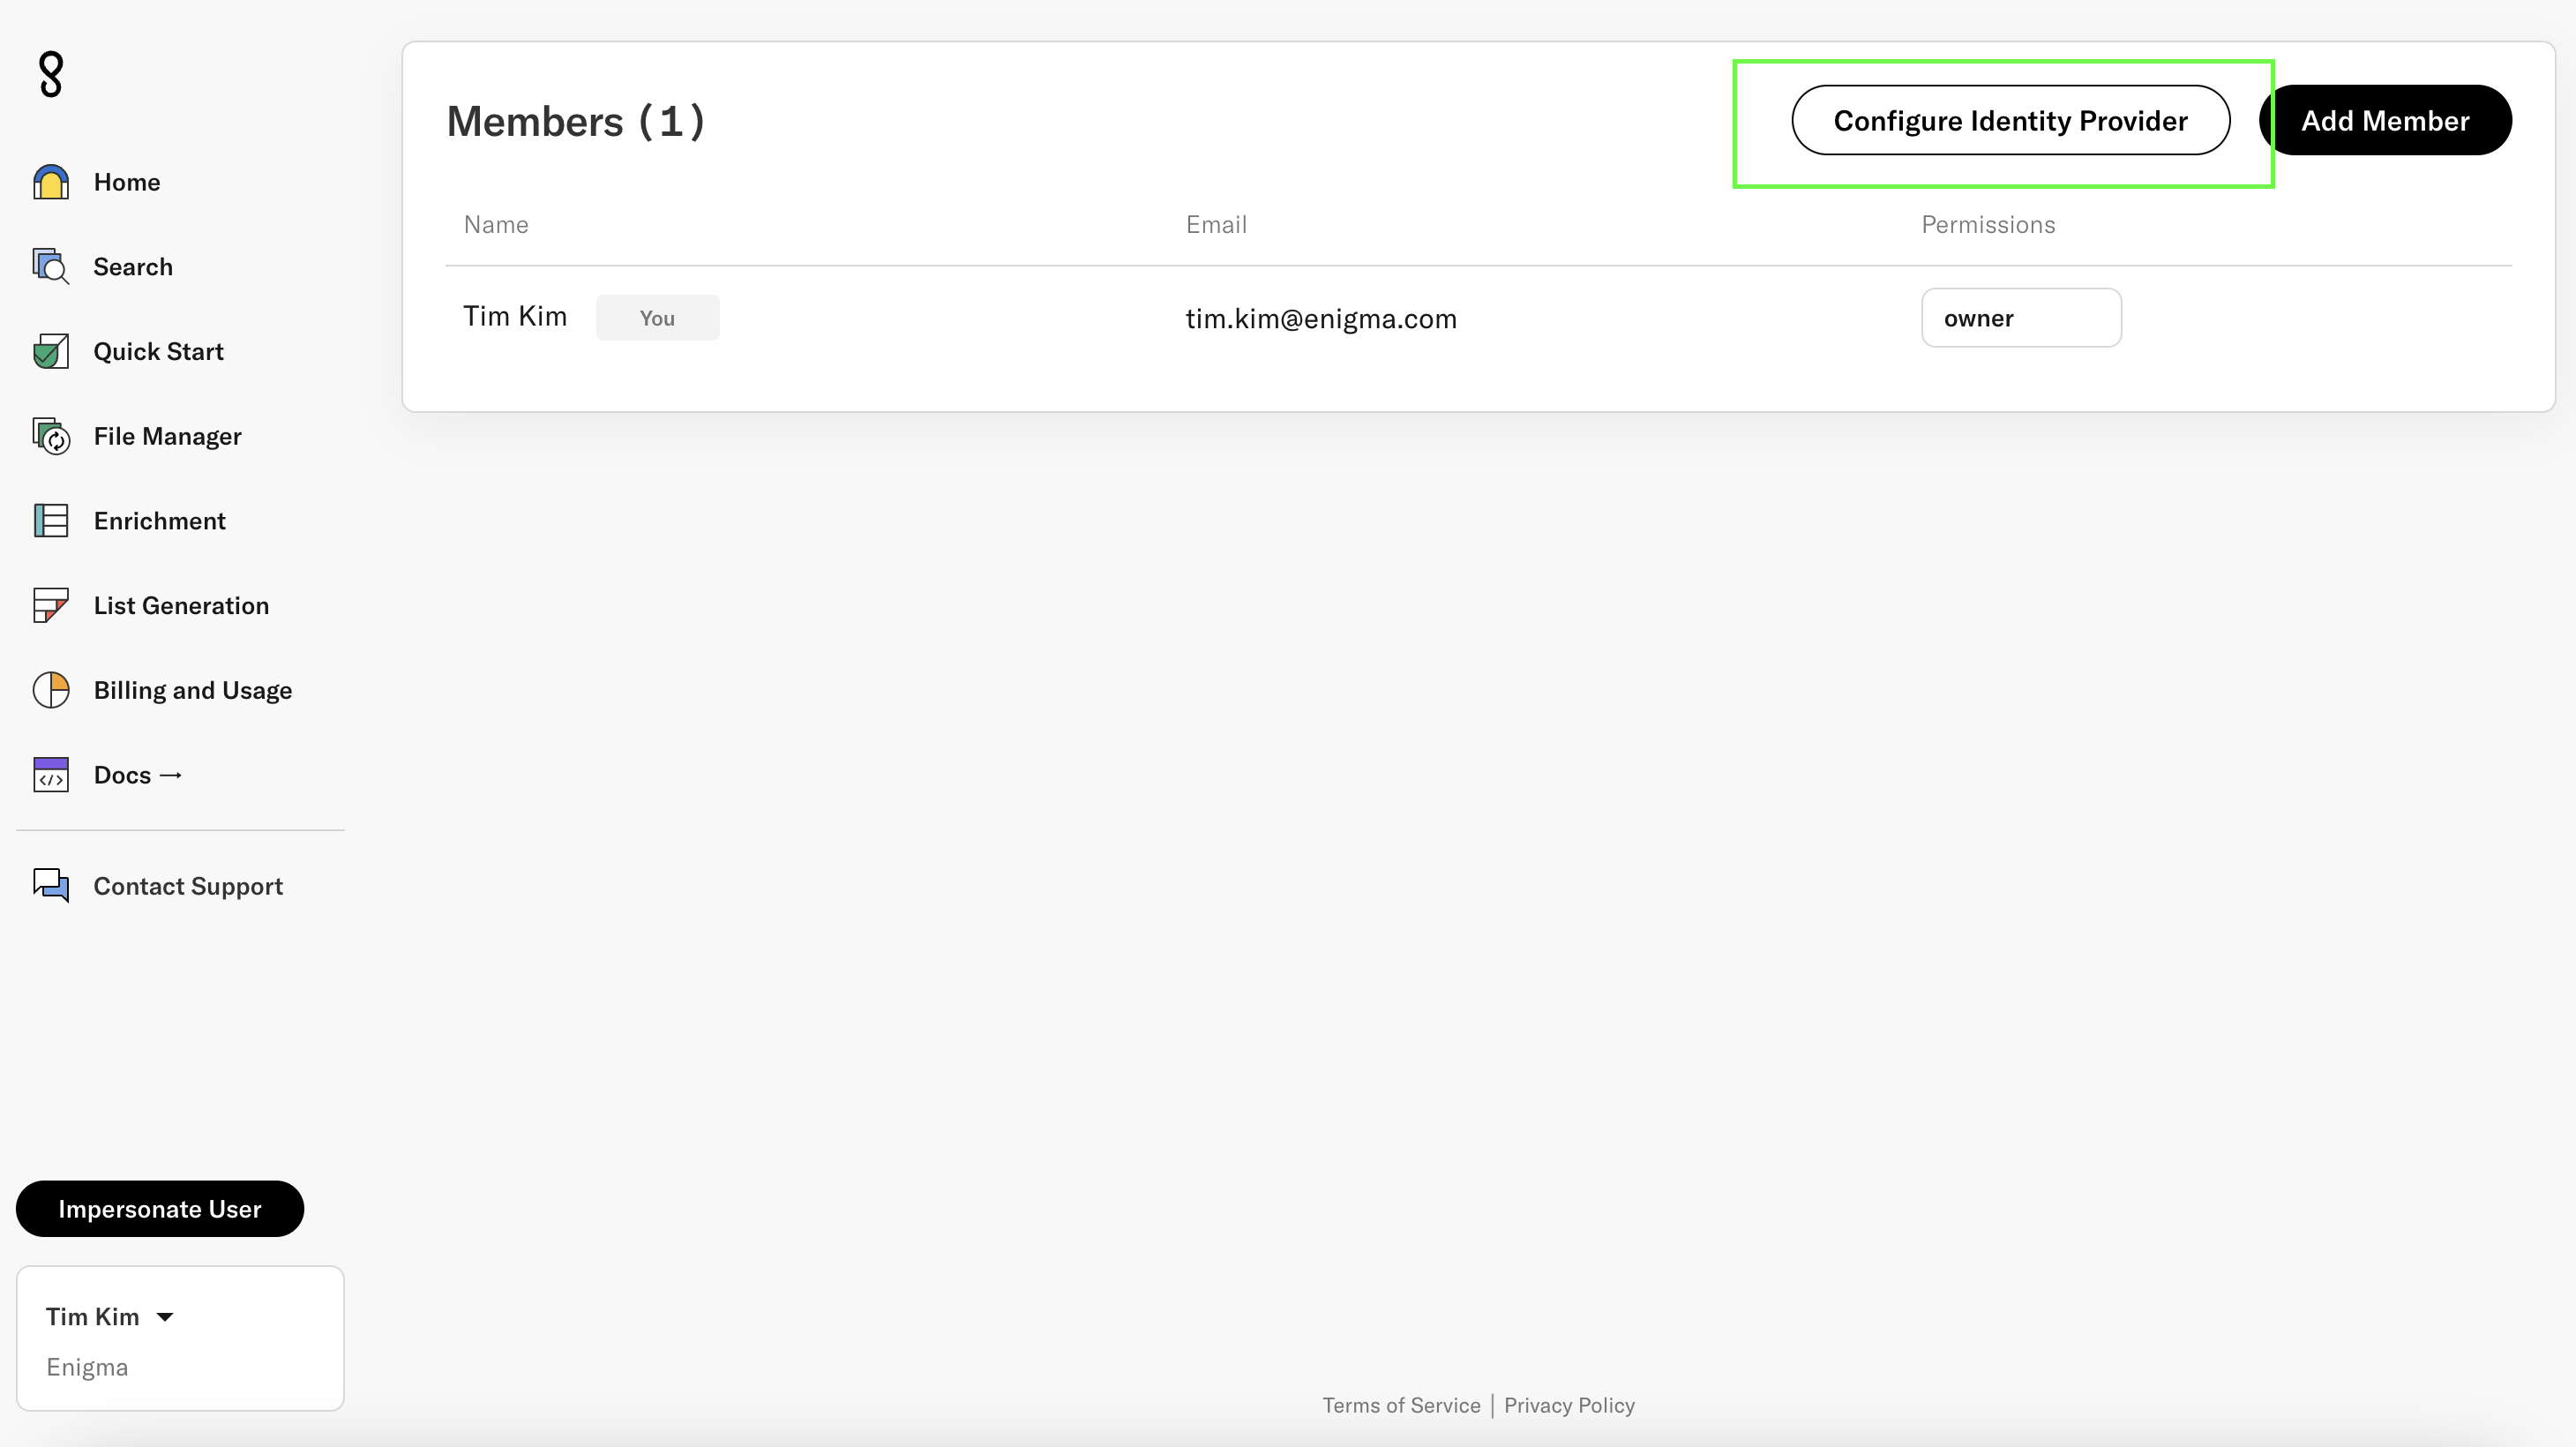Navigate to Billing and Usage
2576x1447 pixels.
[193, 689]
